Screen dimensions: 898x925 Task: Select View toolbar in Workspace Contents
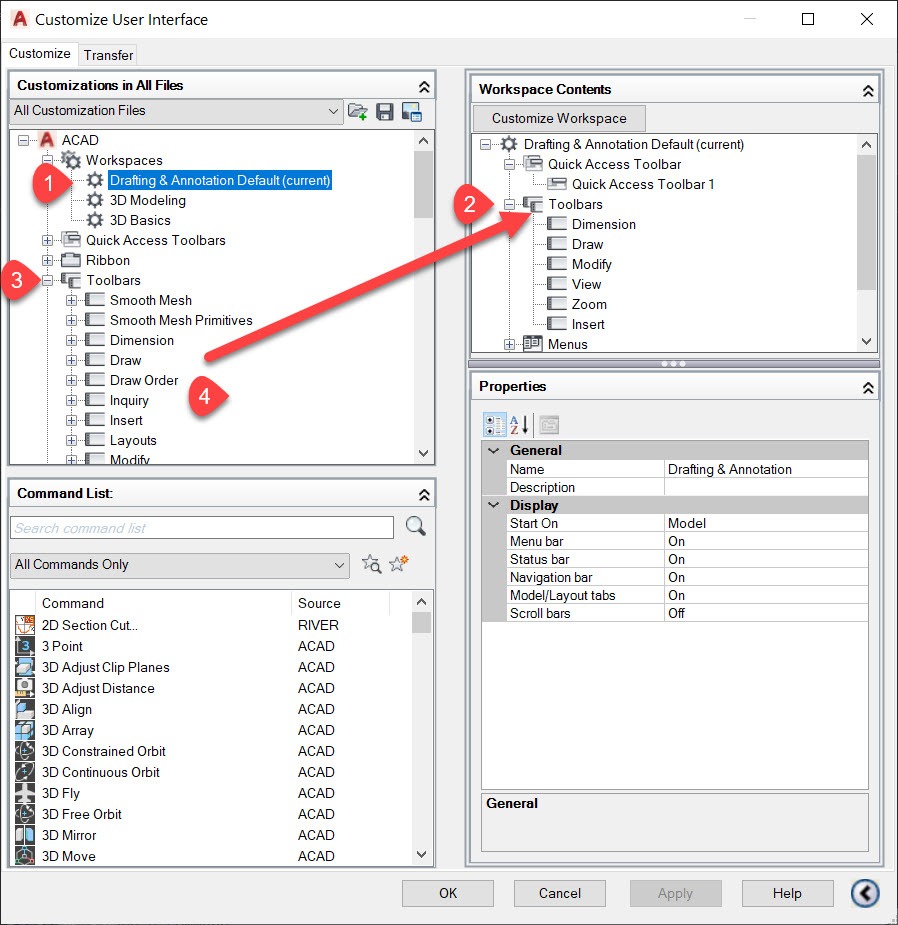click(586, 284)
